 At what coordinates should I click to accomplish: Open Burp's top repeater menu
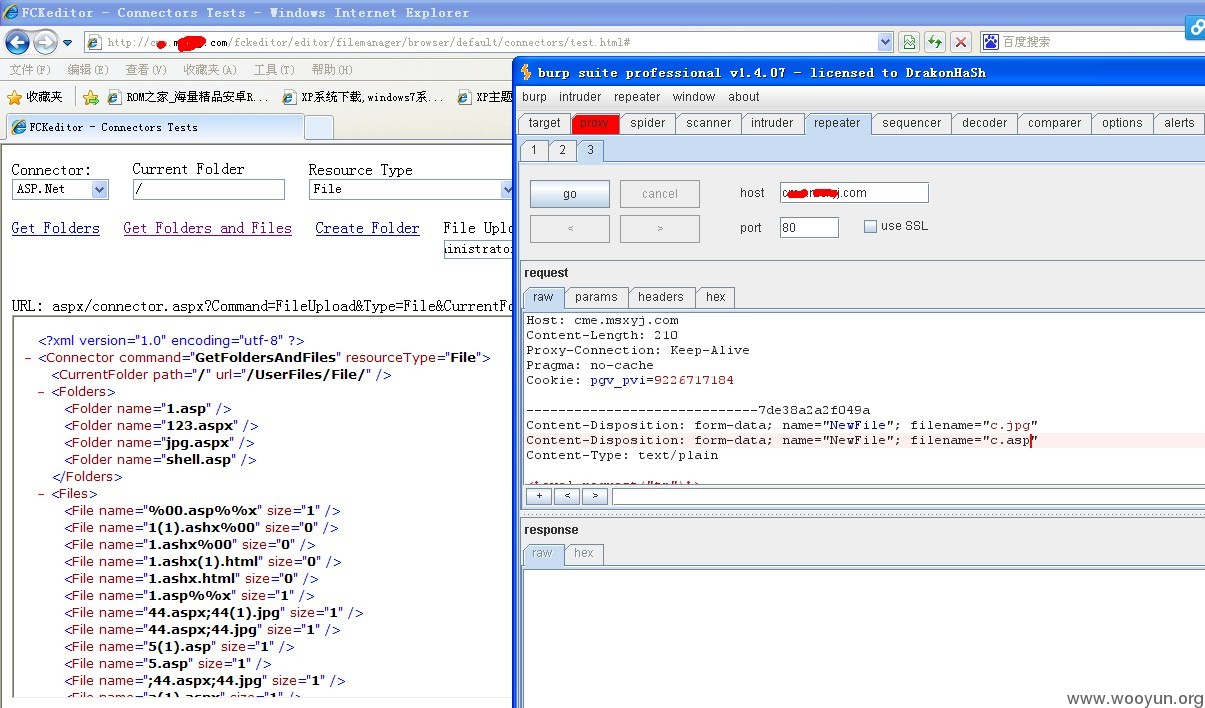point(637,97)
